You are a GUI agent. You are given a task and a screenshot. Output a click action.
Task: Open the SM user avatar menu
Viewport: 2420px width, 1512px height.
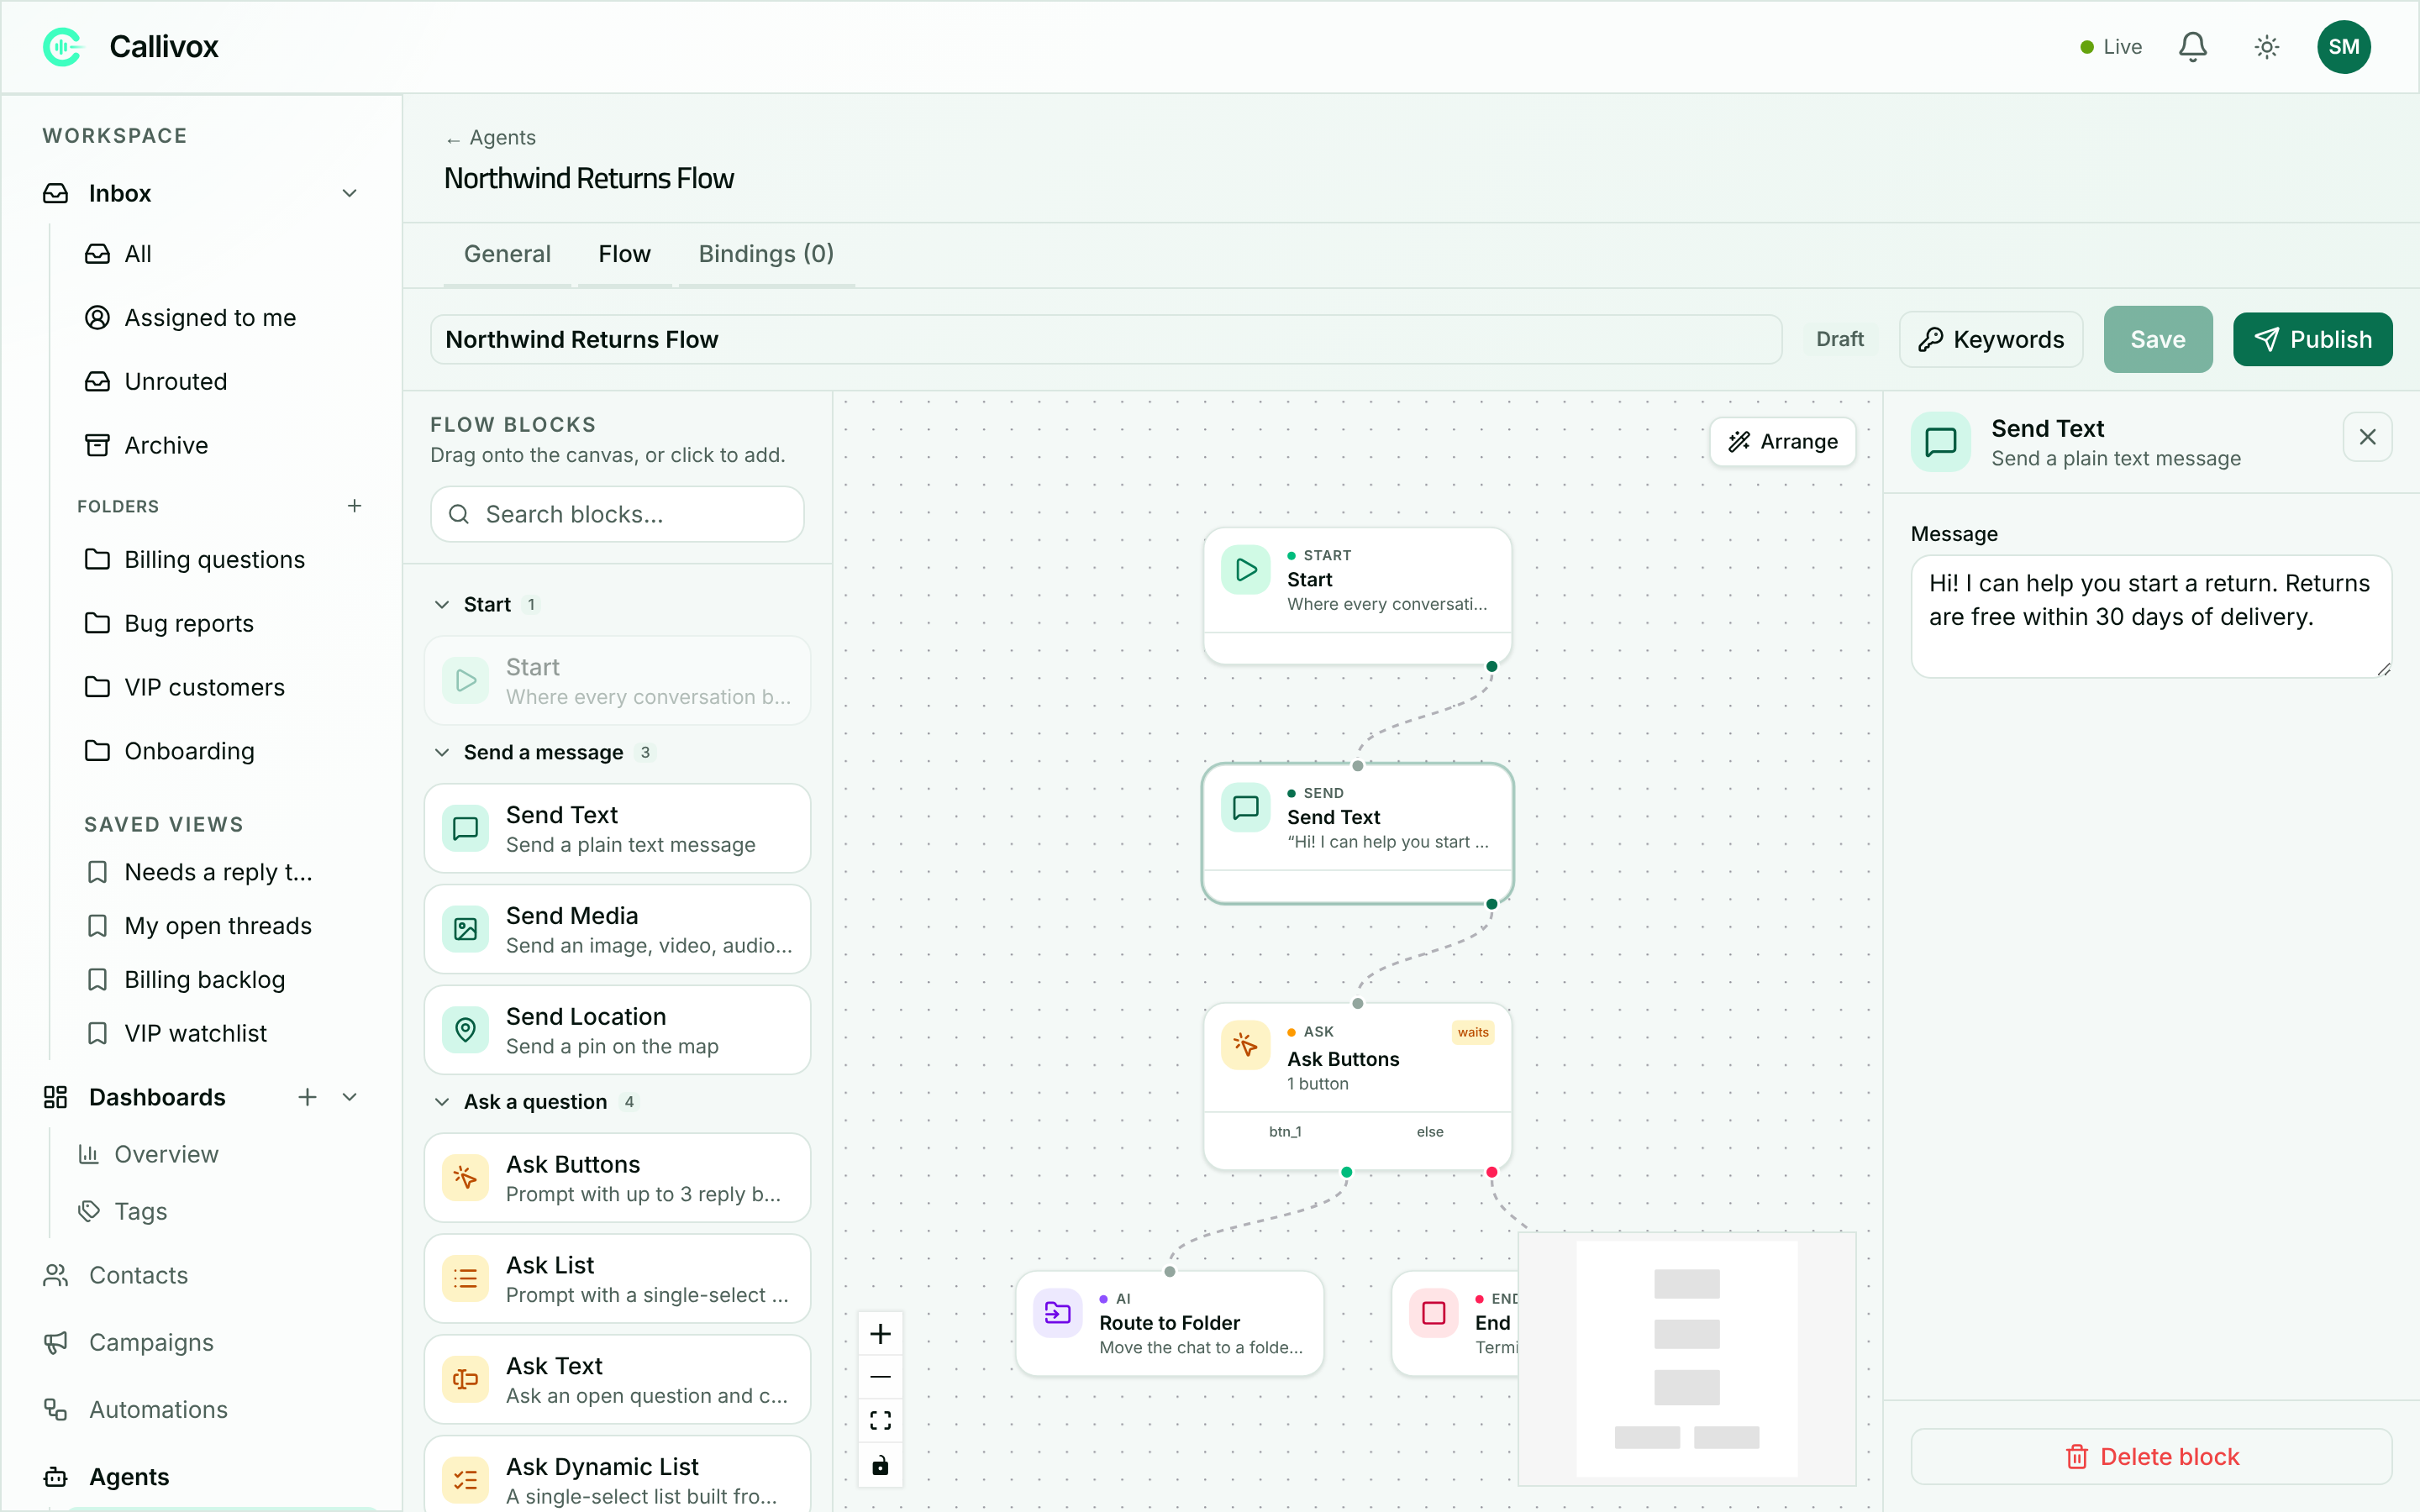click(2344, 47)
